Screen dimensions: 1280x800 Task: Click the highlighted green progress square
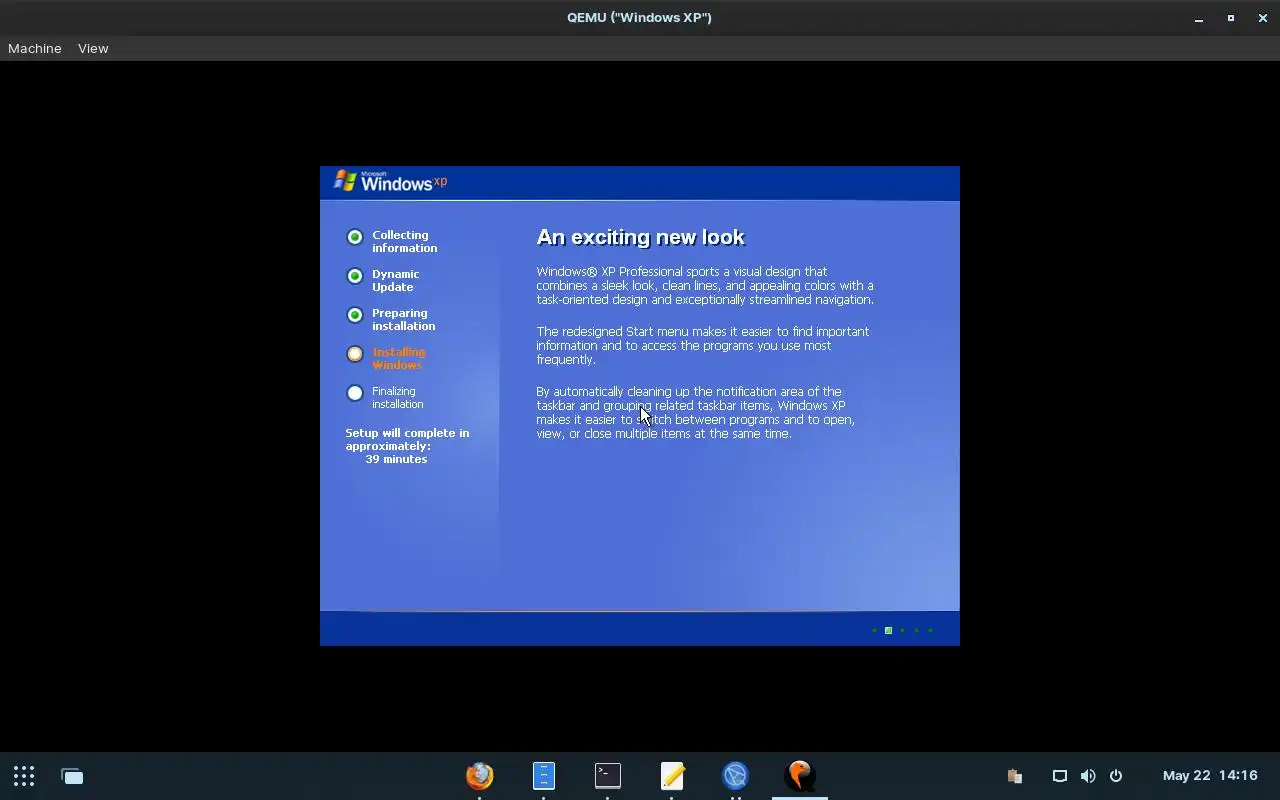tap(888, 630)
